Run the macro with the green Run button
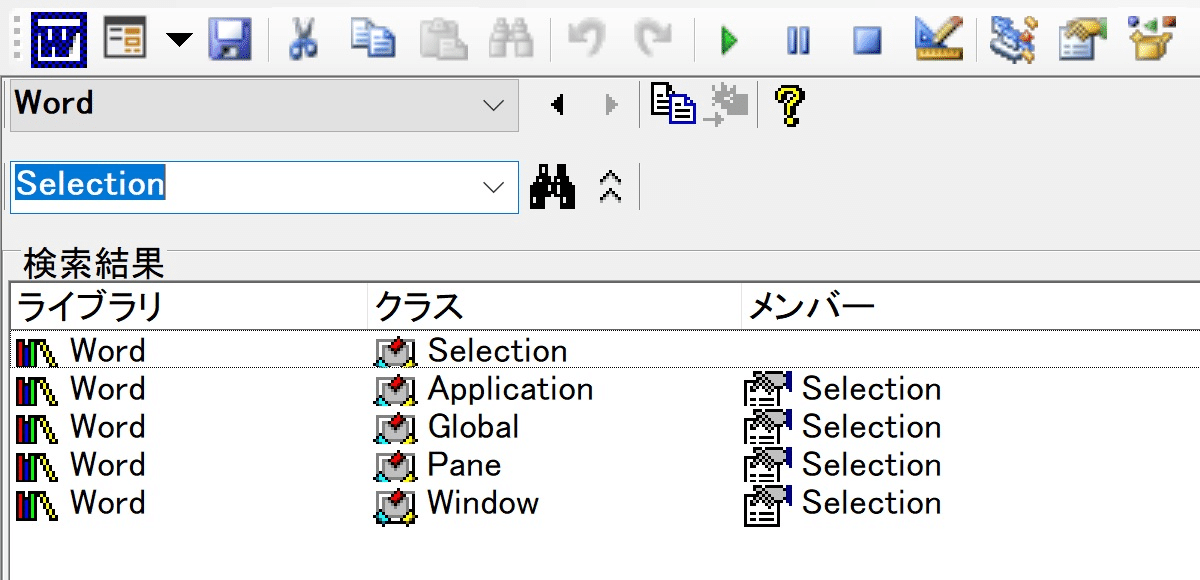This screenshot has width=1200, height=580. point(727,42)
